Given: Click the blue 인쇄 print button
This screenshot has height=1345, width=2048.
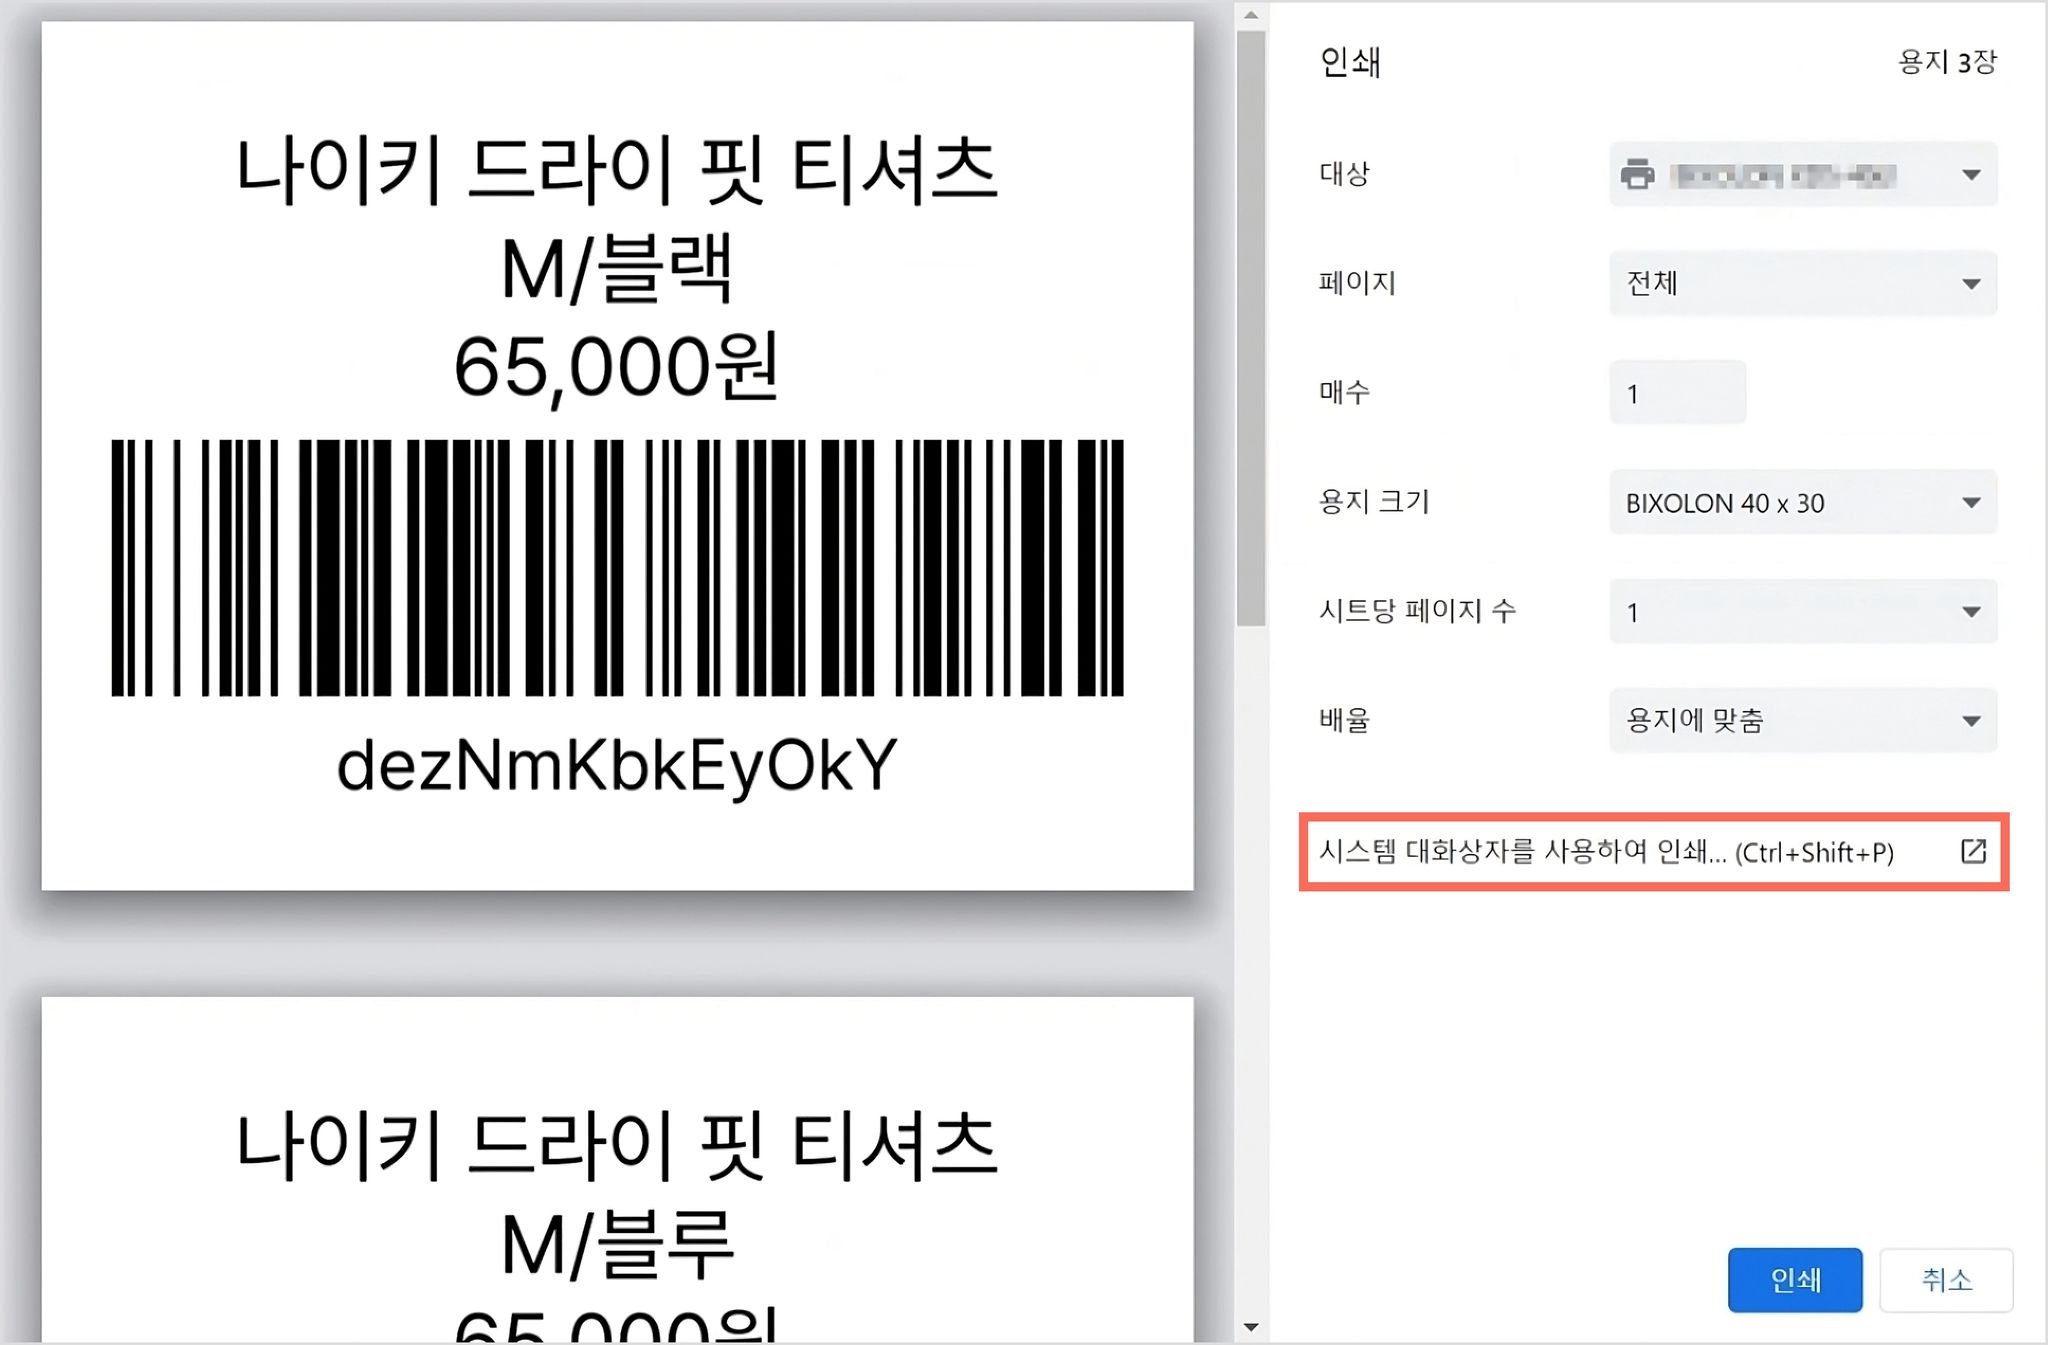Looking at the screenshot, I should pos(1795,1280).
